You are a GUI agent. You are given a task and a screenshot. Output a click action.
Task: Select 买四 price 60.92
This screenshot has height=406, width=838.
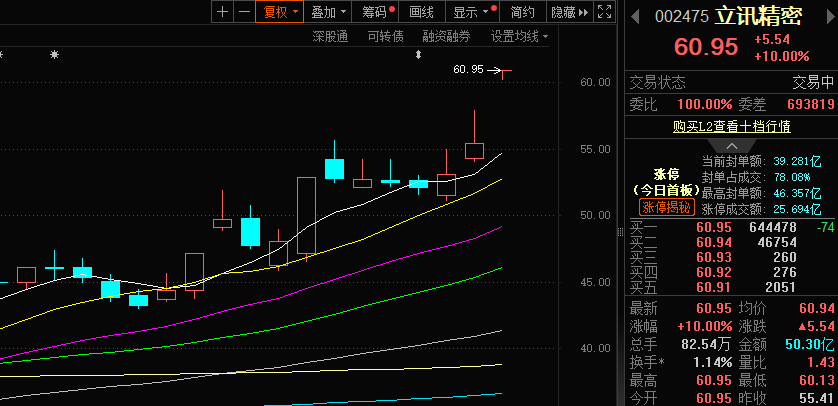coord(713,272)
